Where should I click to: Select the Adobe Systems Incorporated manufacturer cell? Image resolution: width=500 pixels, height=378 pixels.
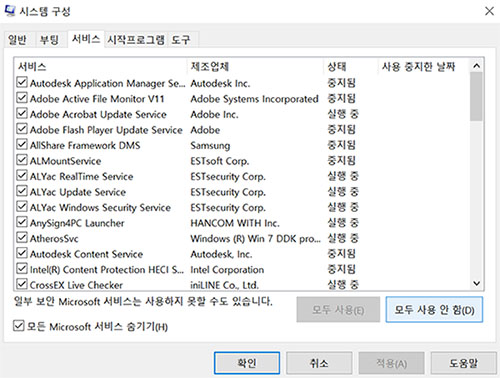point(254,99)
